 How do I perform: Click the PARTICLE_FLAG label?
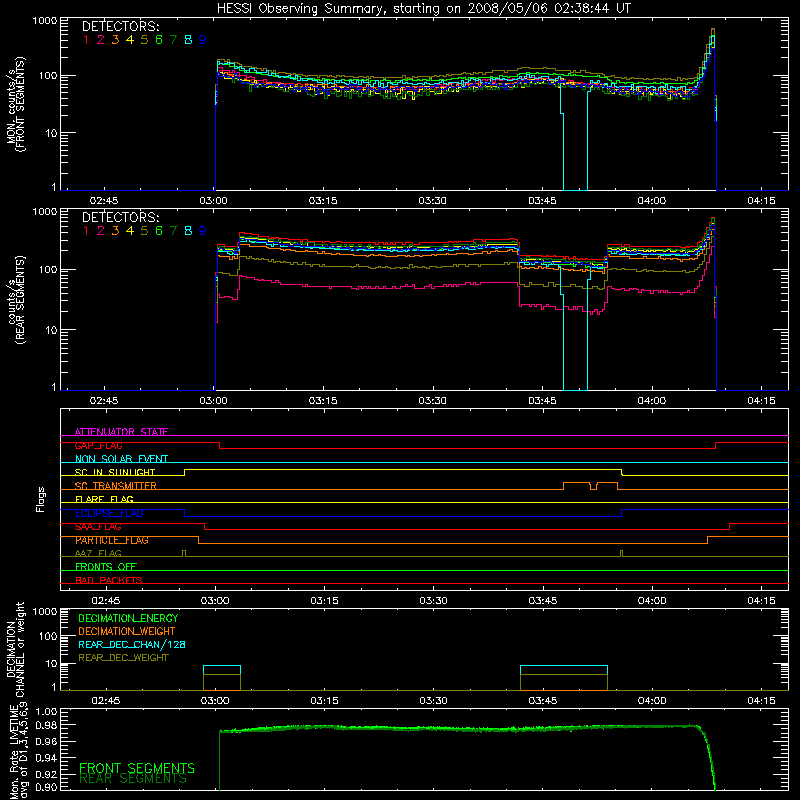pyautogui.click(x=112, y=540)
